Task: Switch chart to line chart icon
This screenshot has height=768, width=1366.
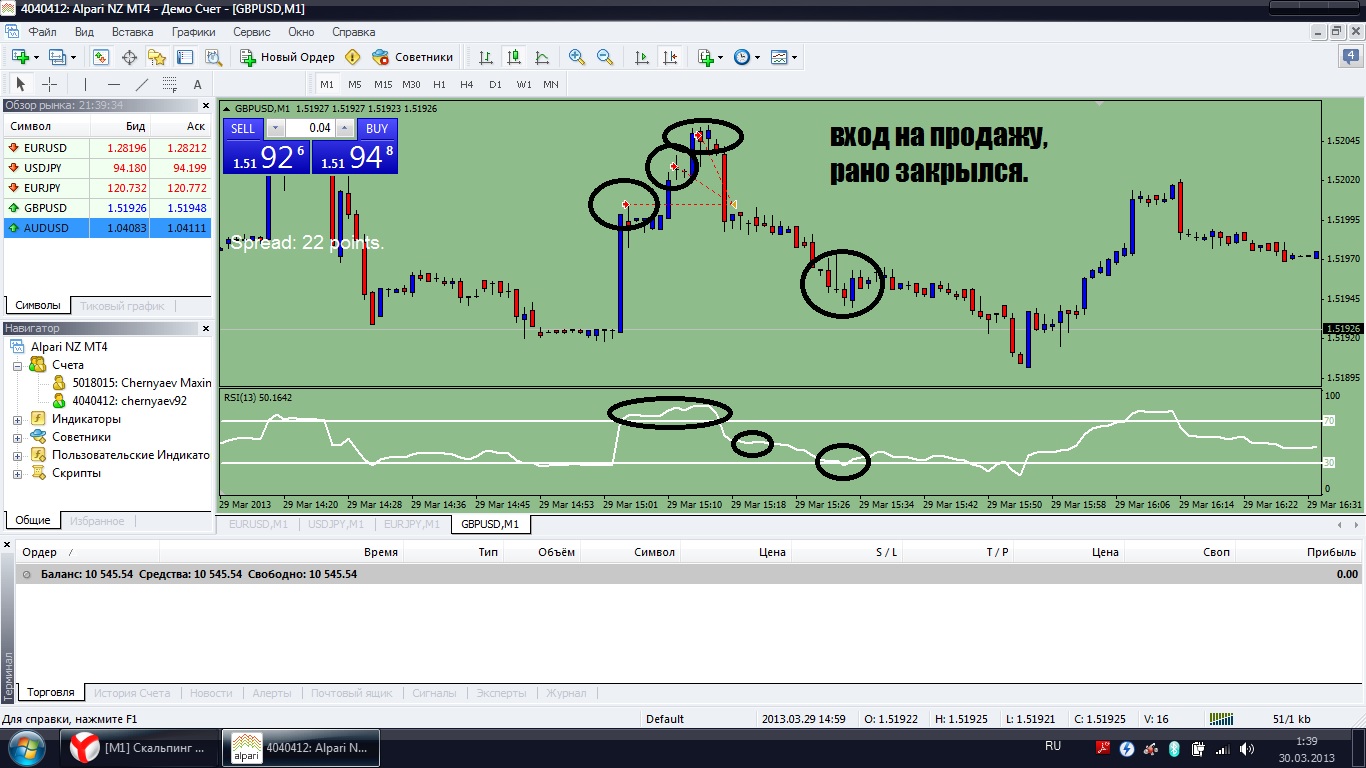Action: (x=542, y=57)
